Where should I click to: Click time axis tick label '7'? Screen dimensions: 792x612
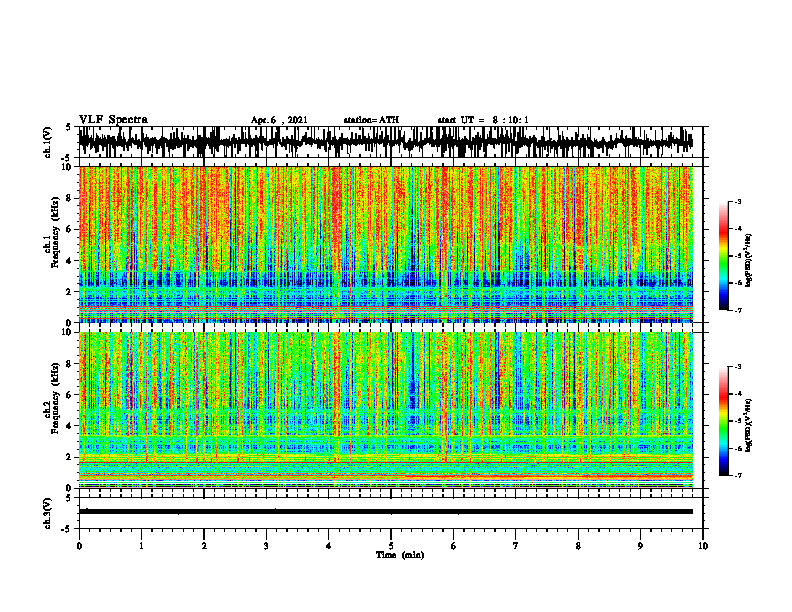tap(516, 546)
